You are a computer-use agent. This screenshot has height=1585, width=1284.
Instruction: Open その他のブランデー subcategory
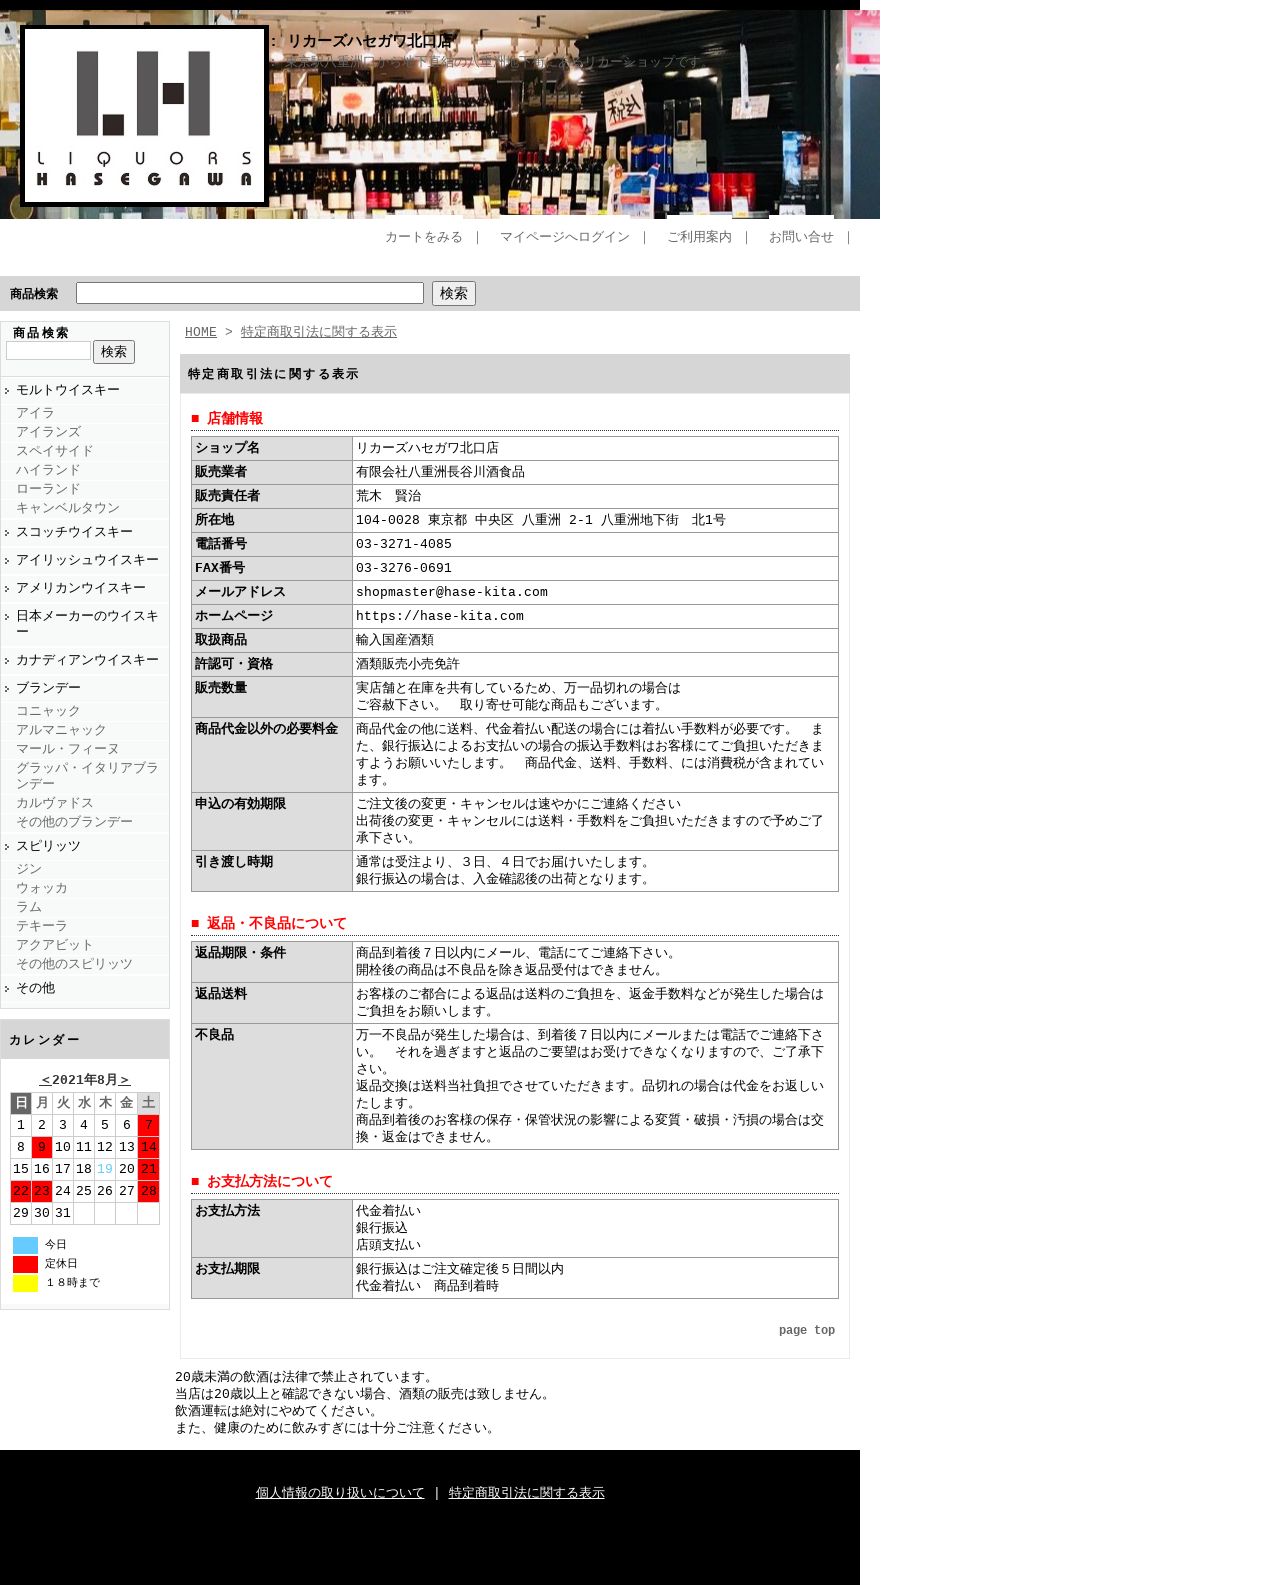74,822
